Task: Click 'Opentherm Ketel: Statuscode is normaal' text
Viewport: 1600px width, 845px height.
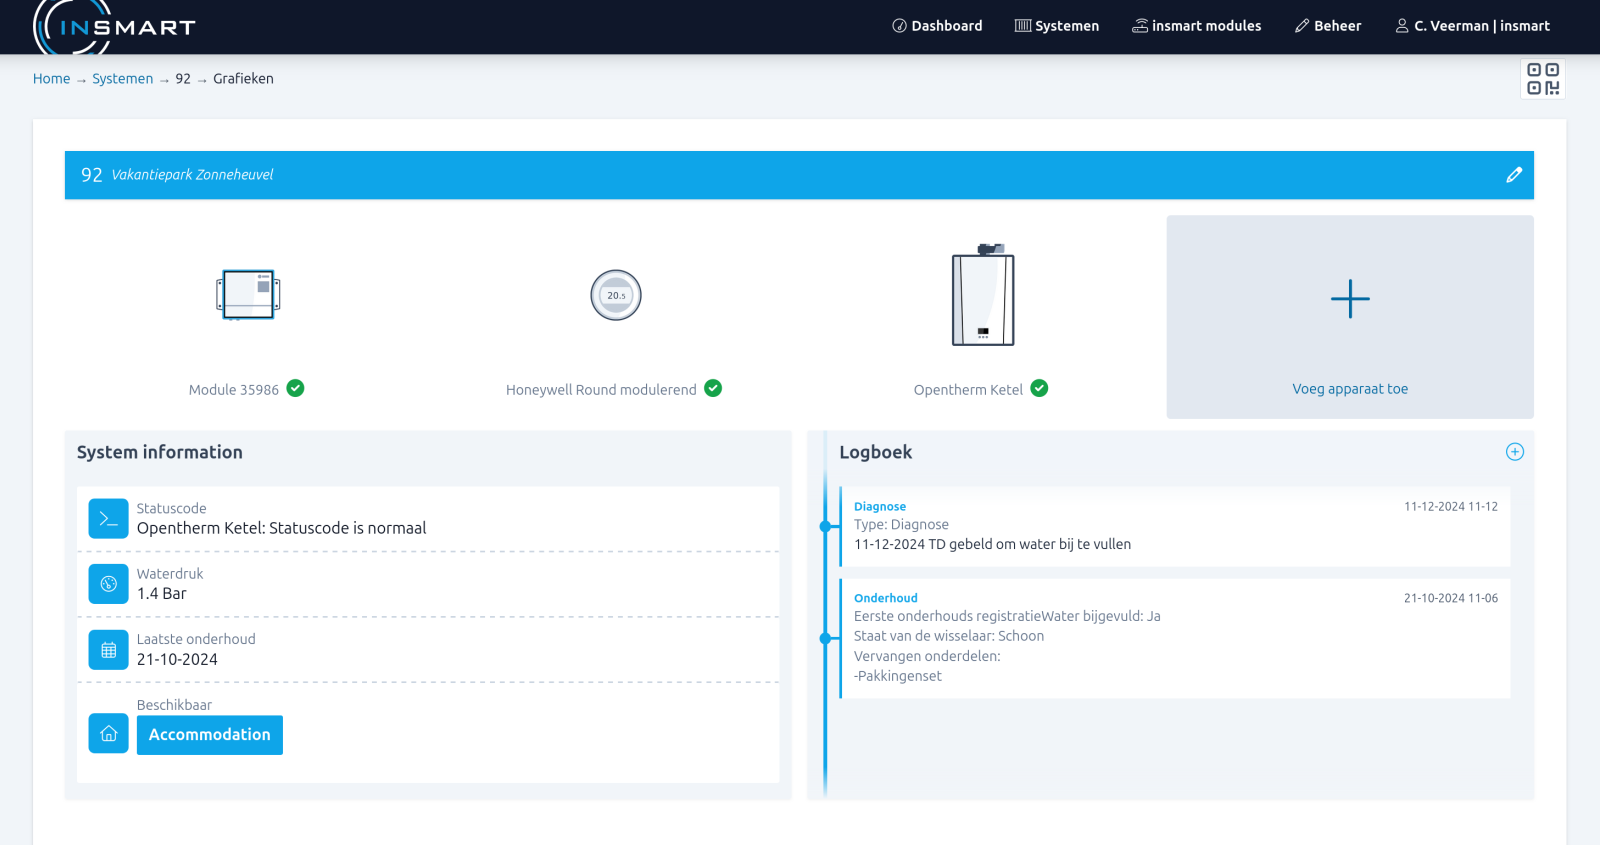Action: coord(282,528)
